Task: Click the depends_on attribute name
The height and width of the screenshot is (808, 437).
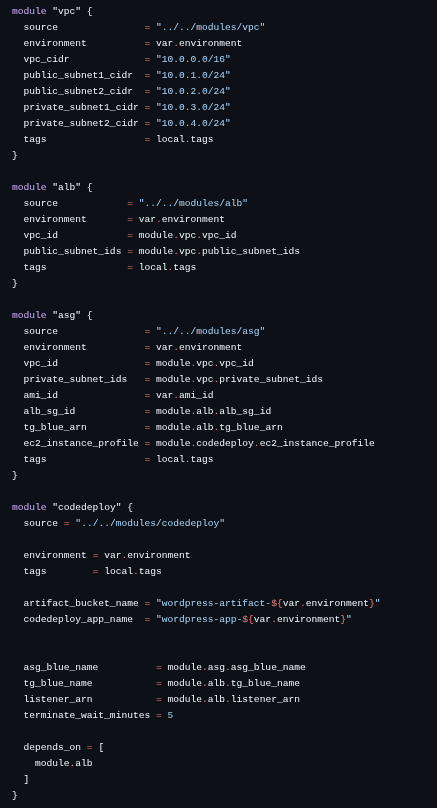Action: pos(52,747)
